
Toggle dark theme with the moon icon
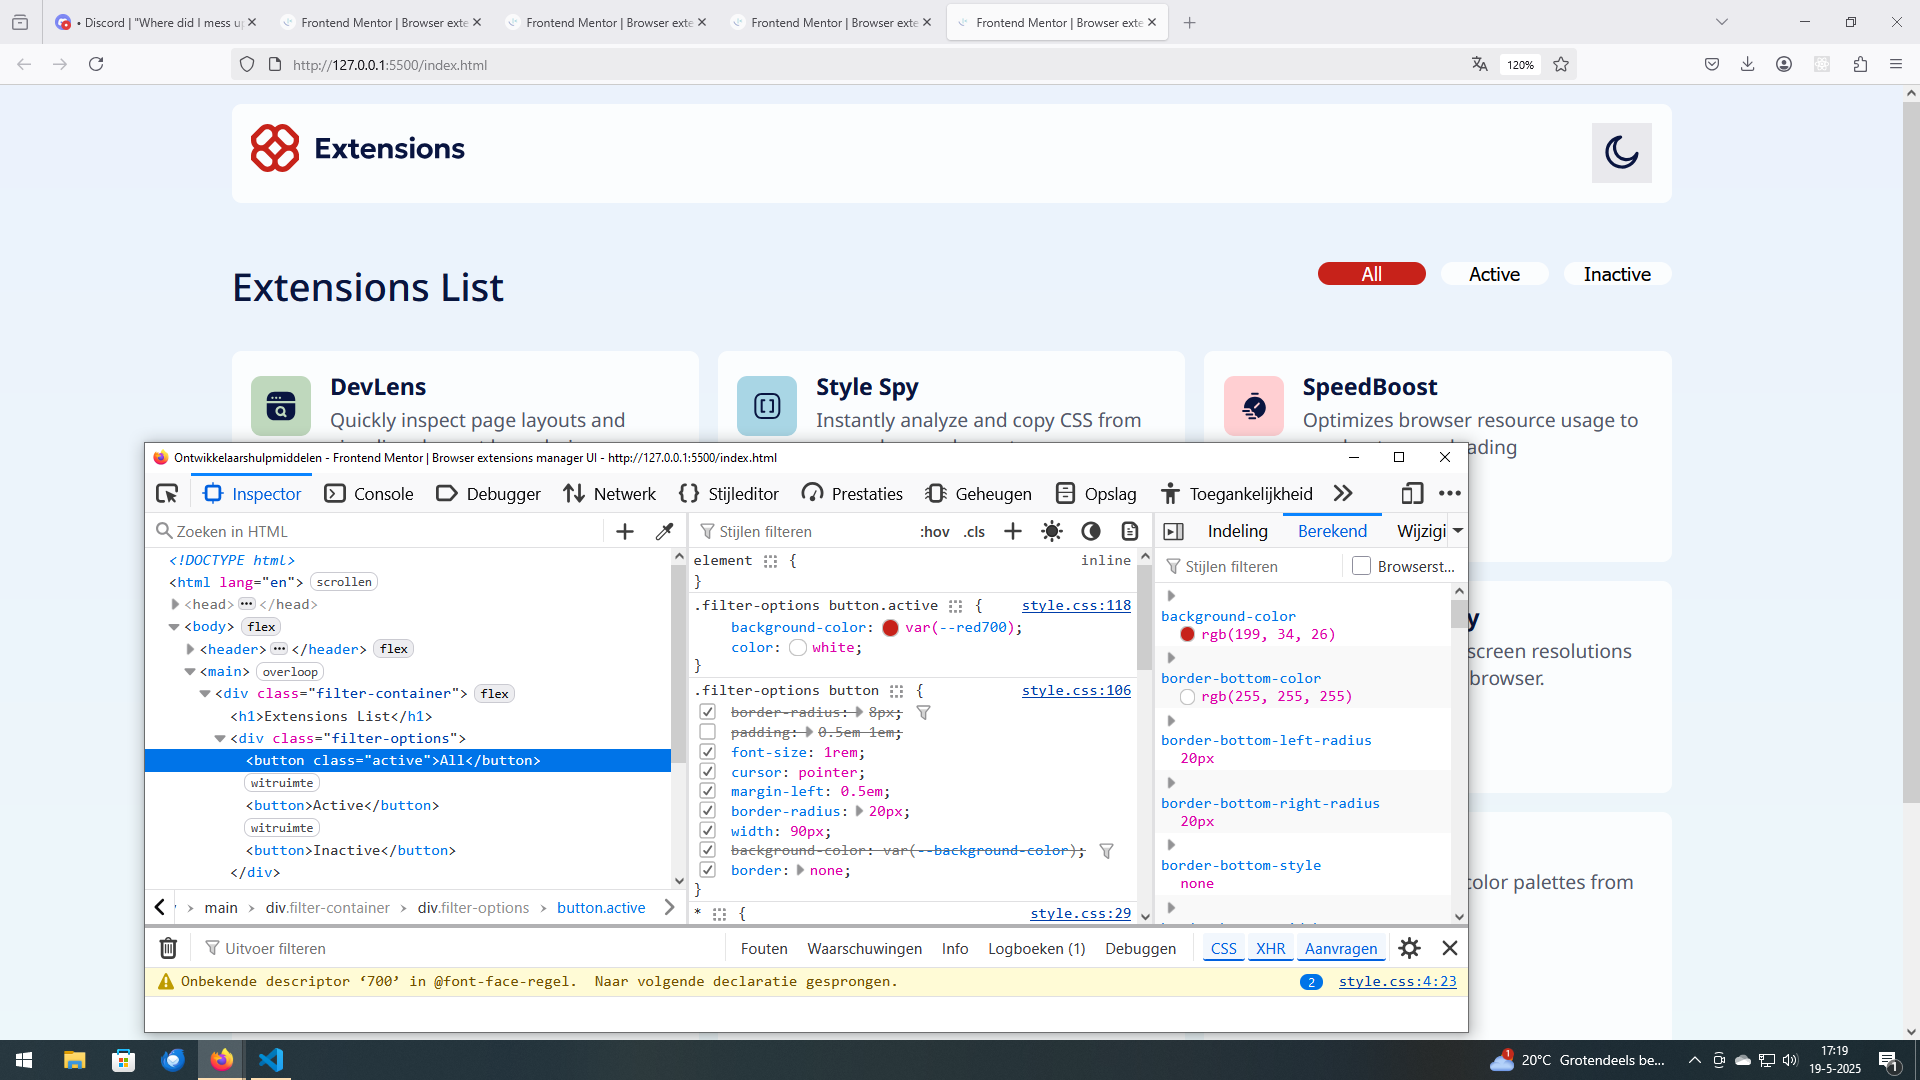pos(1621,153)
